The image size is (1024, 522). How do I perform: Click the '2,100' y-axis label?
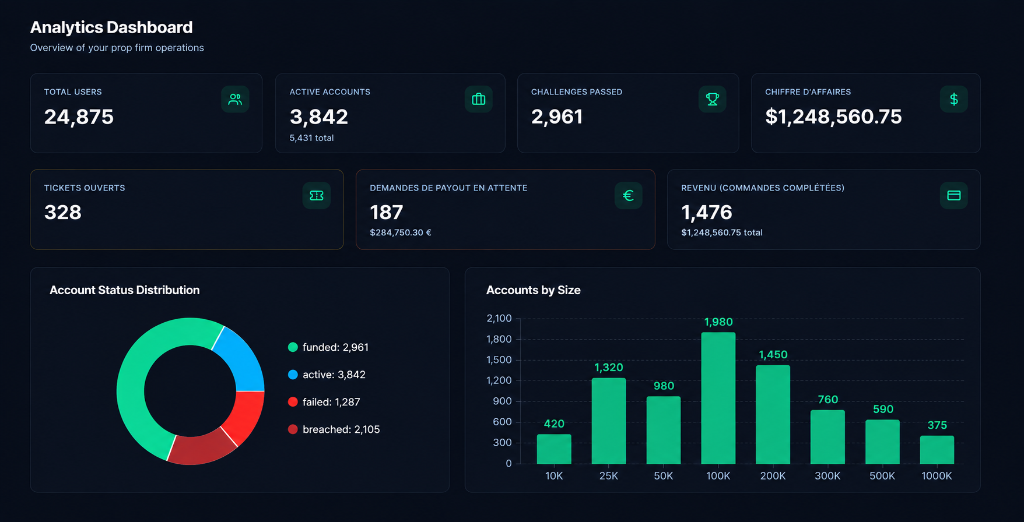500,319
